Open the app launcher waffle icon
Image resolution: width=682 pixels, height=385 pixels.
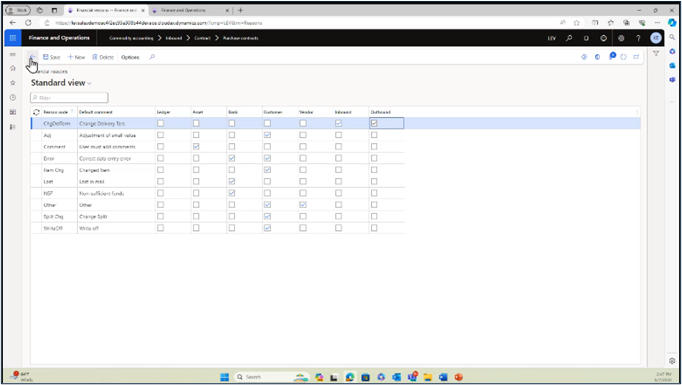point(13,38)
